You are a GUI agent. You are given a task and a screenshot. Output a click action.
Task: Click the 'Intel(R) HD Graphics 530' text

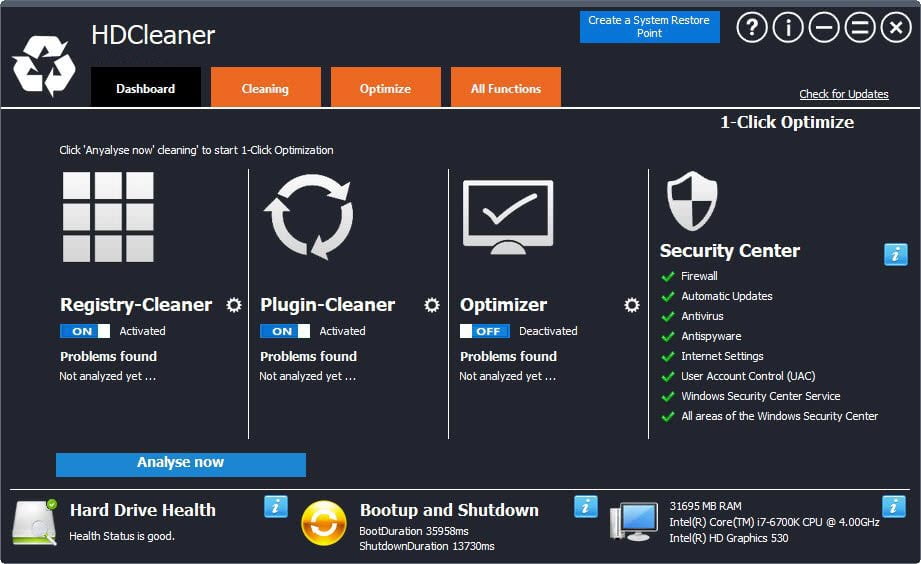[729, 538]
